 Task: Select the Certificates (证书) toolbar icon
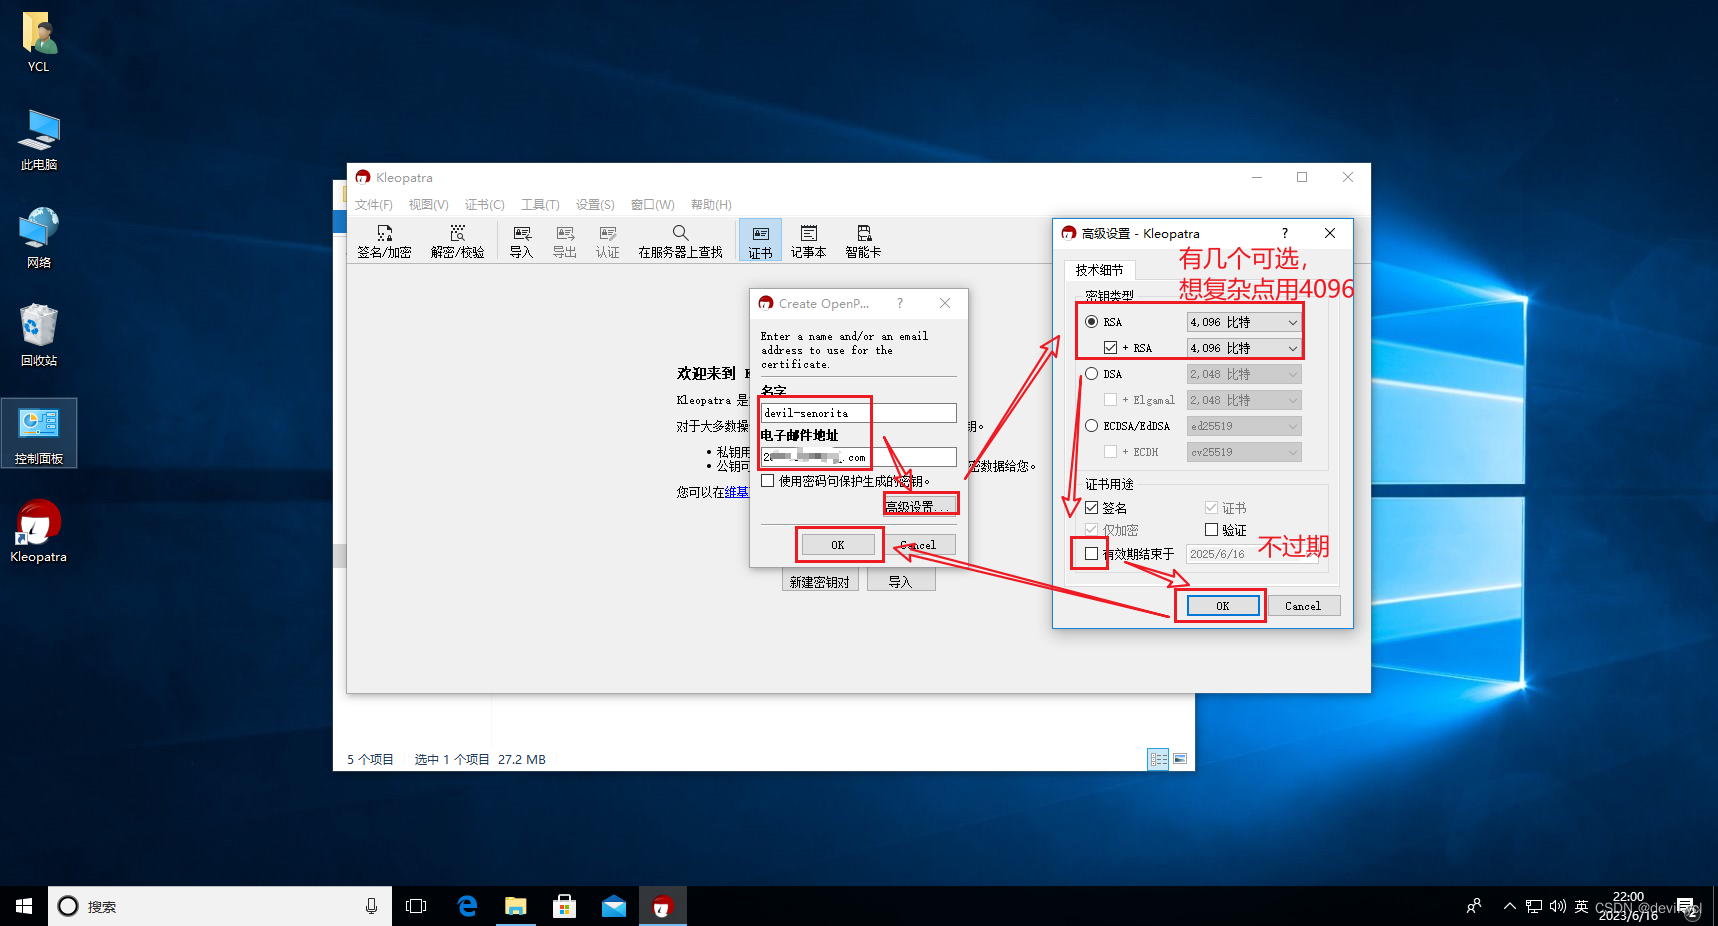coord(760,242)
